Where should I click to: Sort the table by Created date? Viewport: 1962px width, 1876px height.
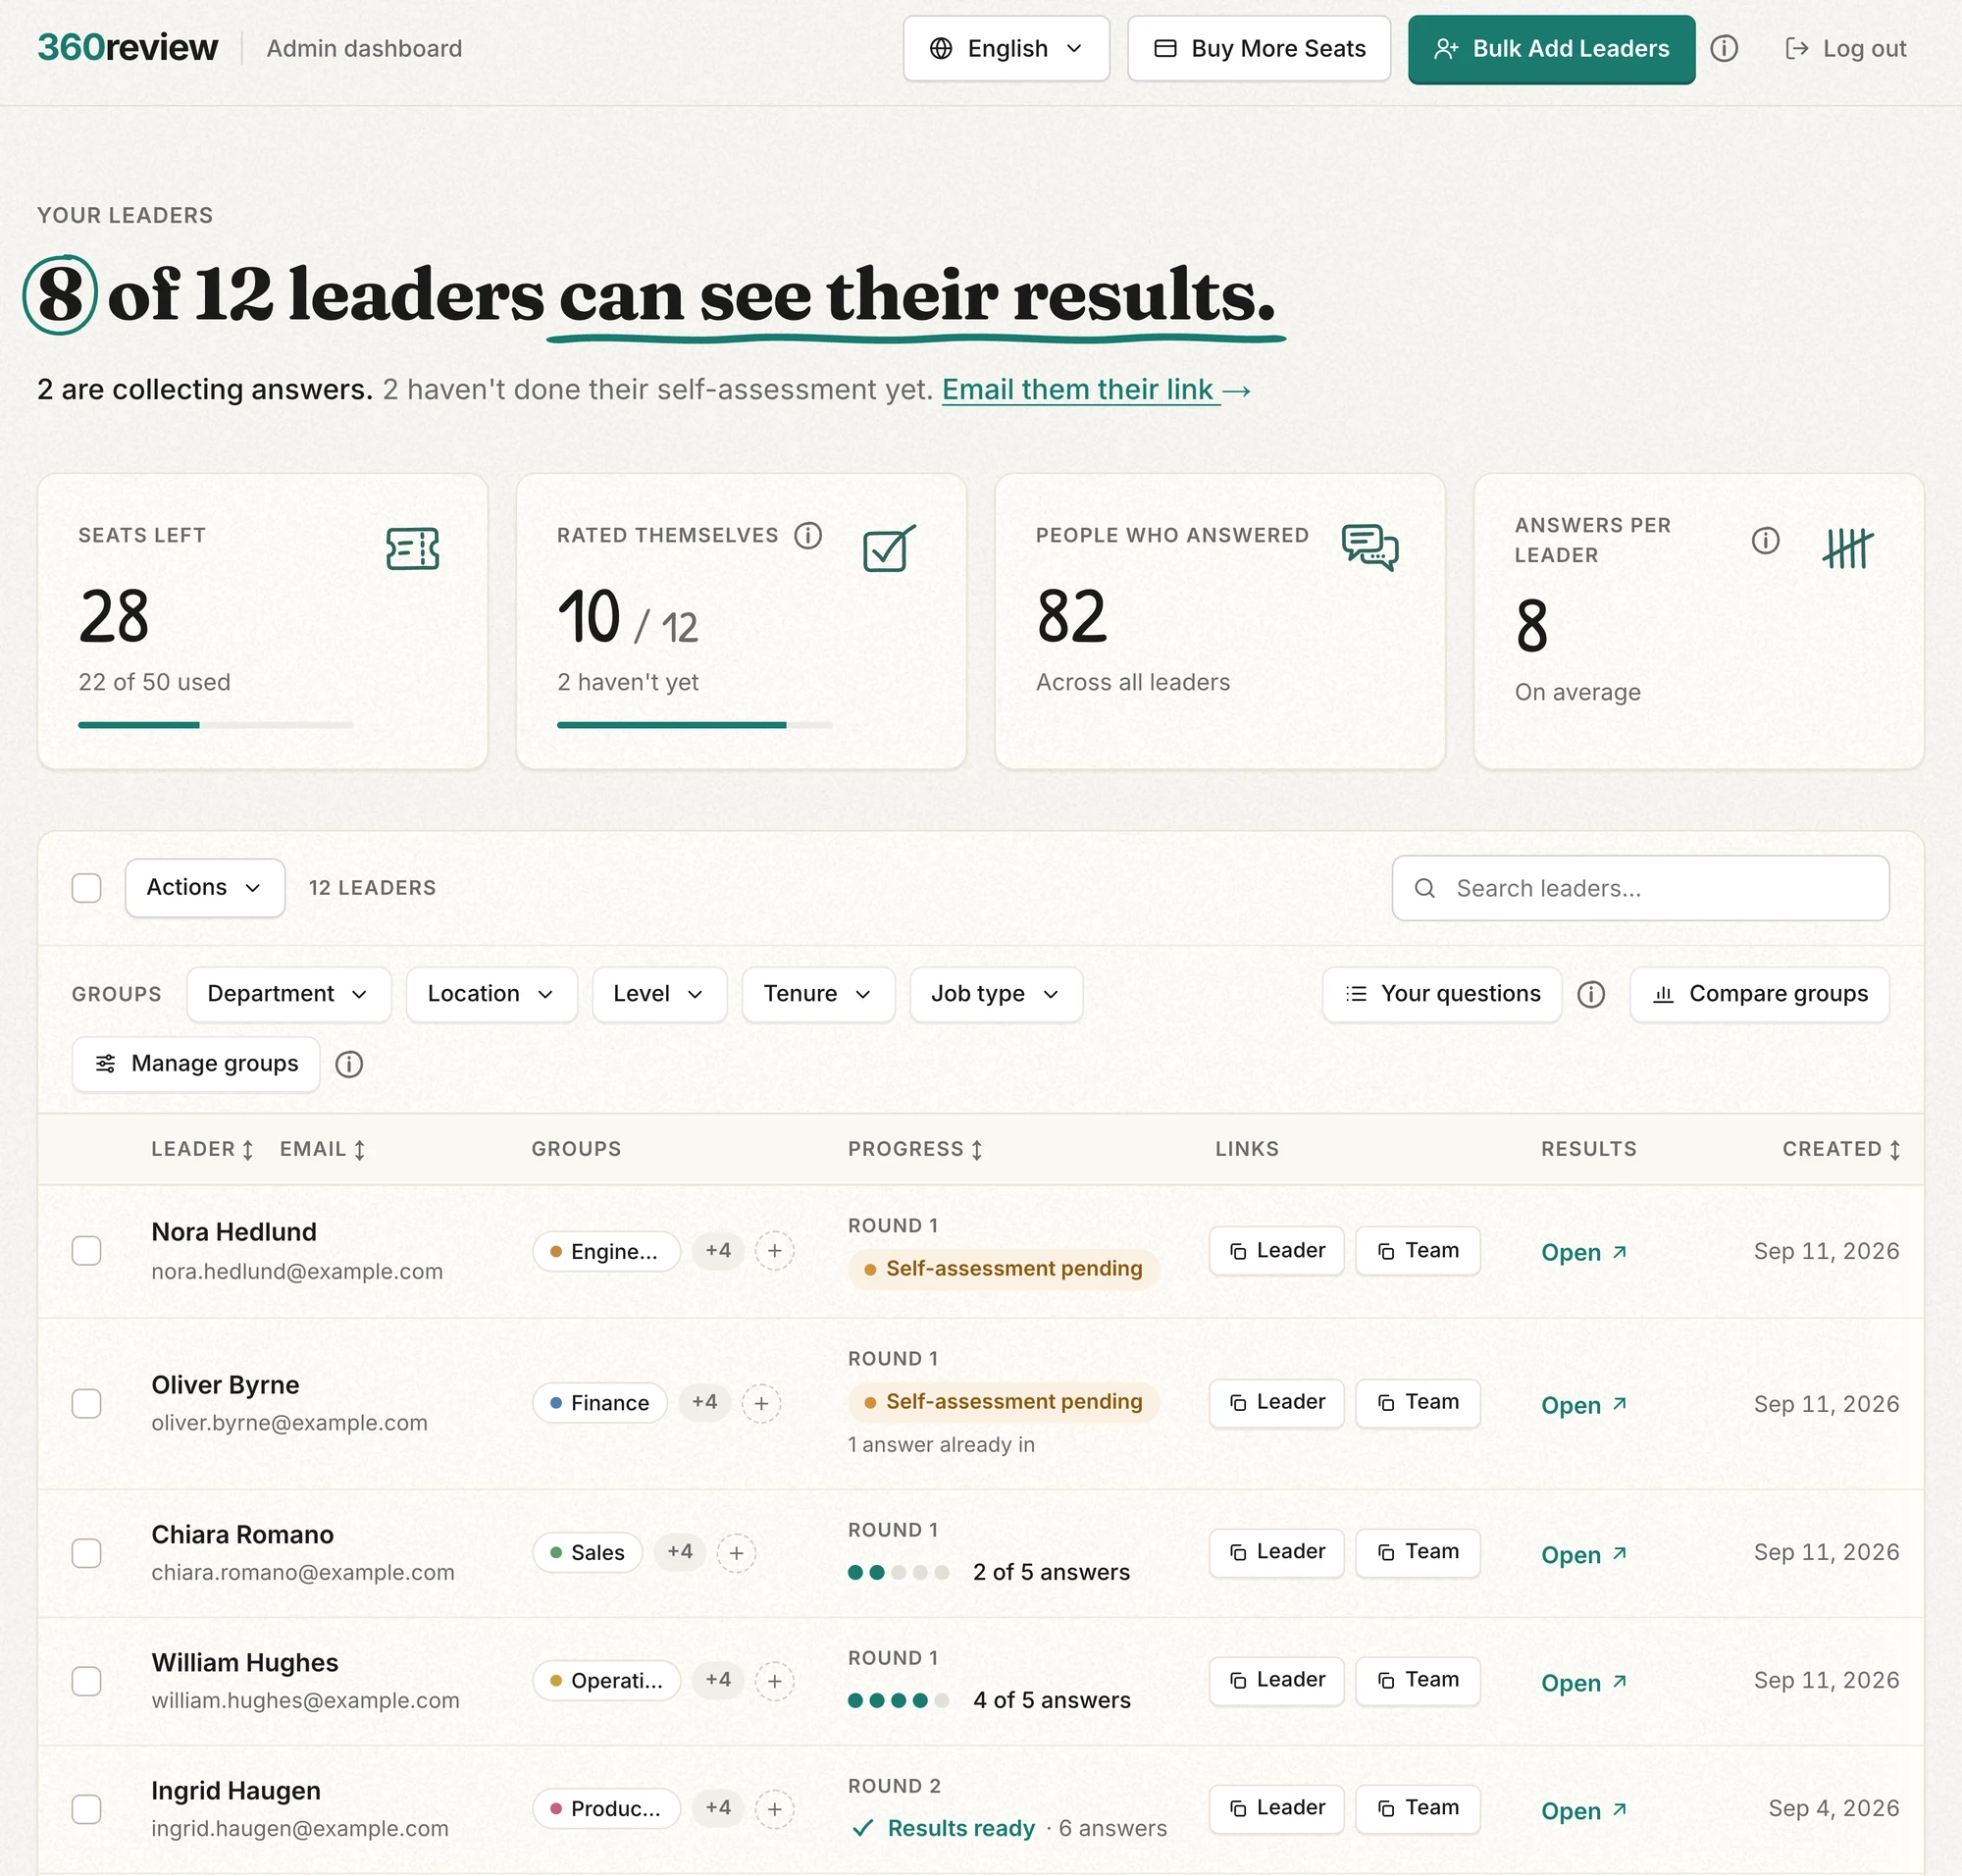tap(1840, 1150)
